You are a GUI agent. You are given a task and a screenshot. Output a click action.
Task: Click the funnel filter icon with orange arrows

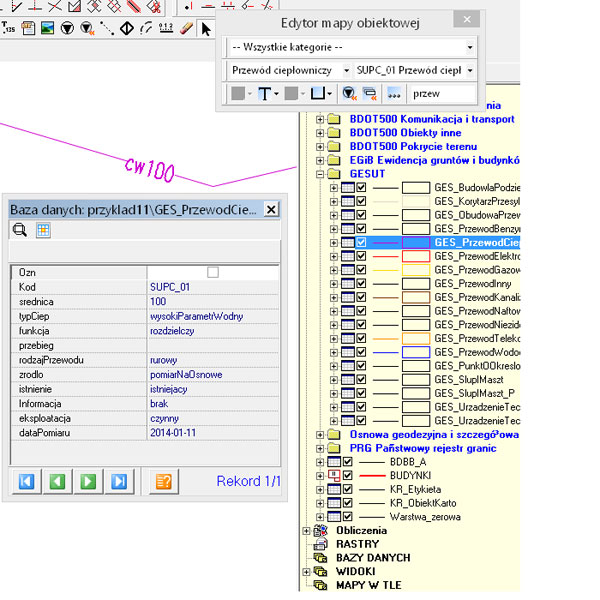[x=87, y=28]
